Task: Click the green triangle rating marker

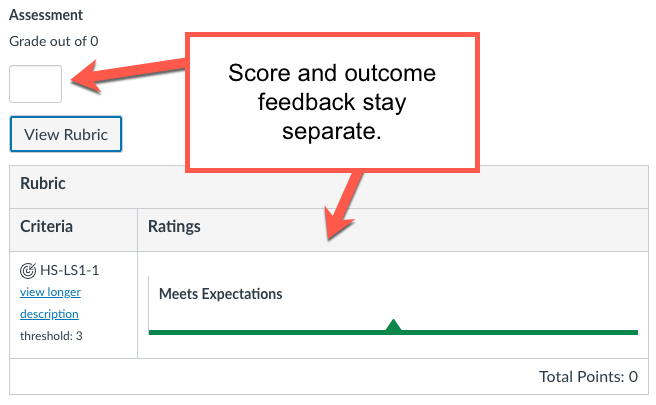Action: coord(394,325)
